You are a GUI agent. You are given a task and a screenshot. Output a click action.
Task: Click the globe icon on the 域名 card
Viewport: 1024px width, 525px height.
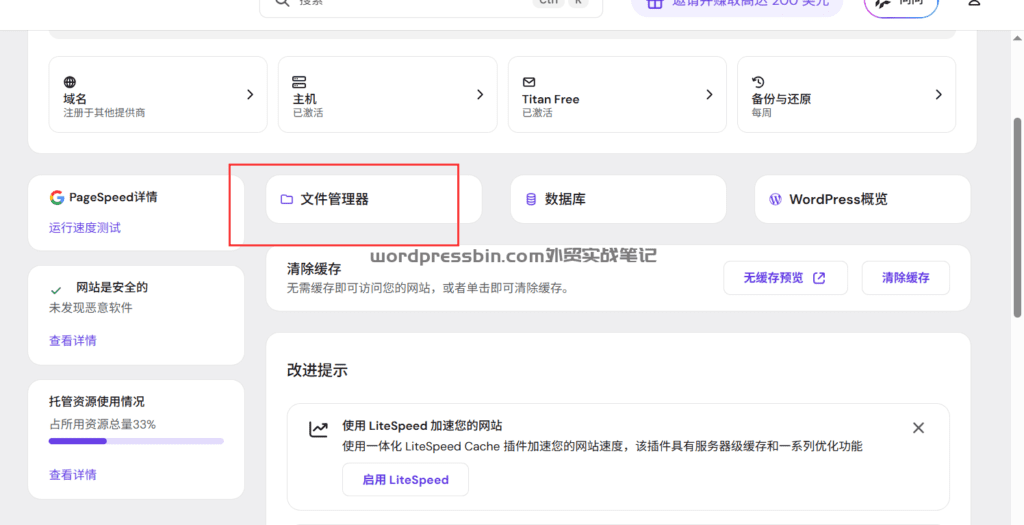coord(70,82)
